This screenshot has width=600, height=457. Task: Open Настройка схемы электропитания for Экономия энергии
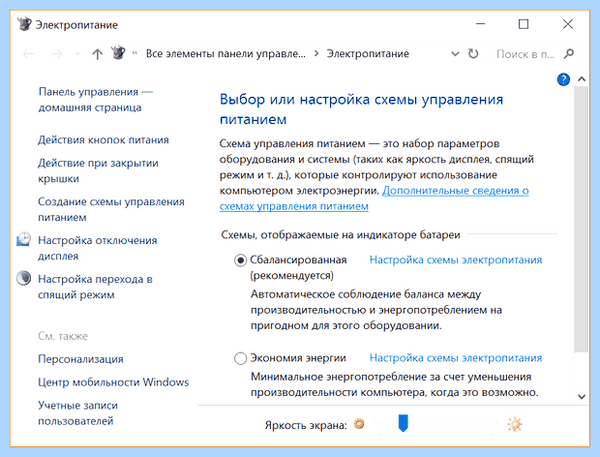coord(456,358)
